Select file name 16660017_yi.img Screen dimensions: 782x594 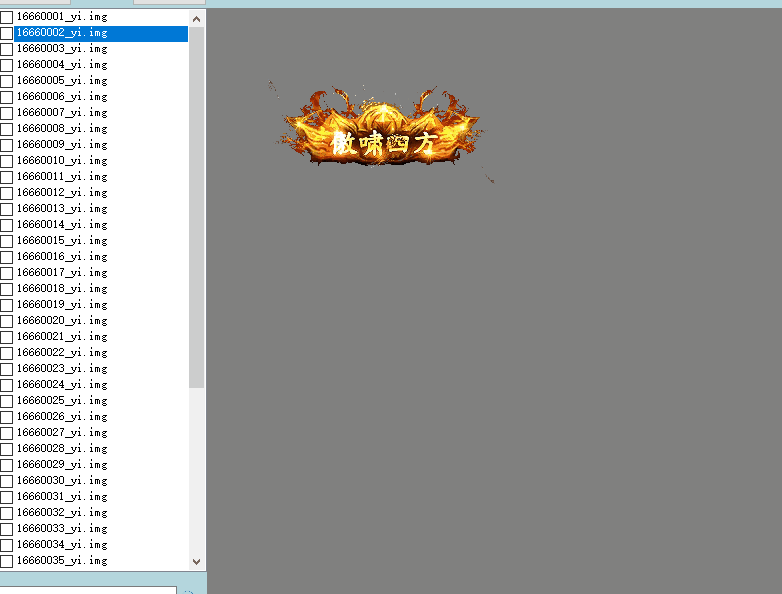pos(62,273)
